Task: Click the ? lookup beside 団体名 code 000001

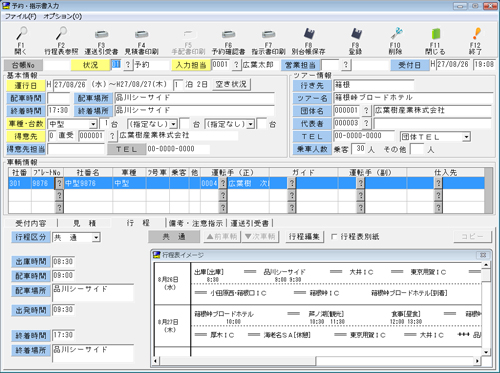Action: tap(366, 111)
